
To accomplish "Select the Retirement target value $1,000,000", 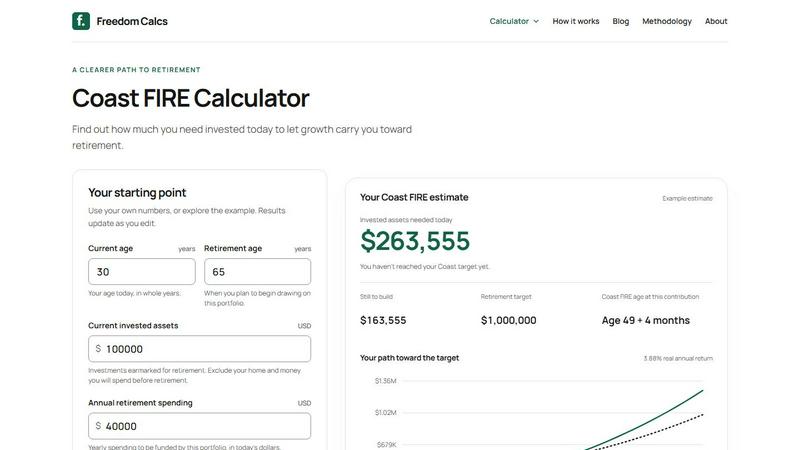I will click(x=508, y=320).
